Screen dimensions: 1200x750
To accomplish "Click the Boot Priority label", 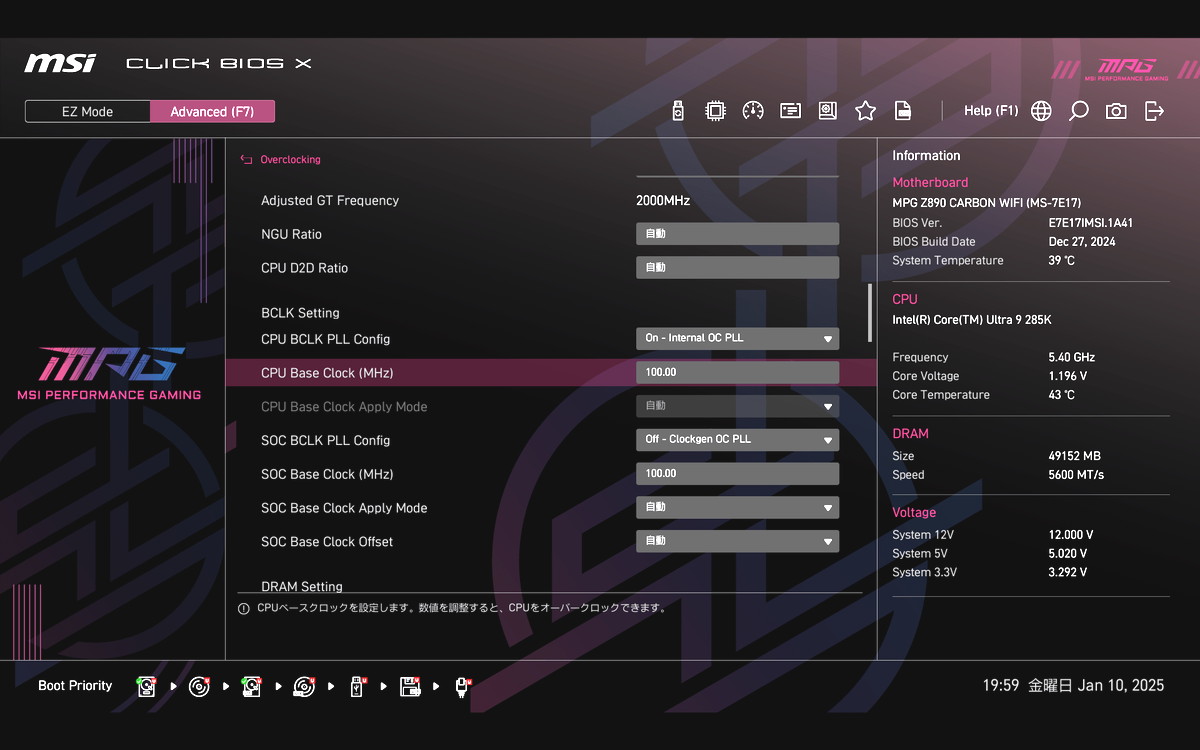I will click(75, 686).
